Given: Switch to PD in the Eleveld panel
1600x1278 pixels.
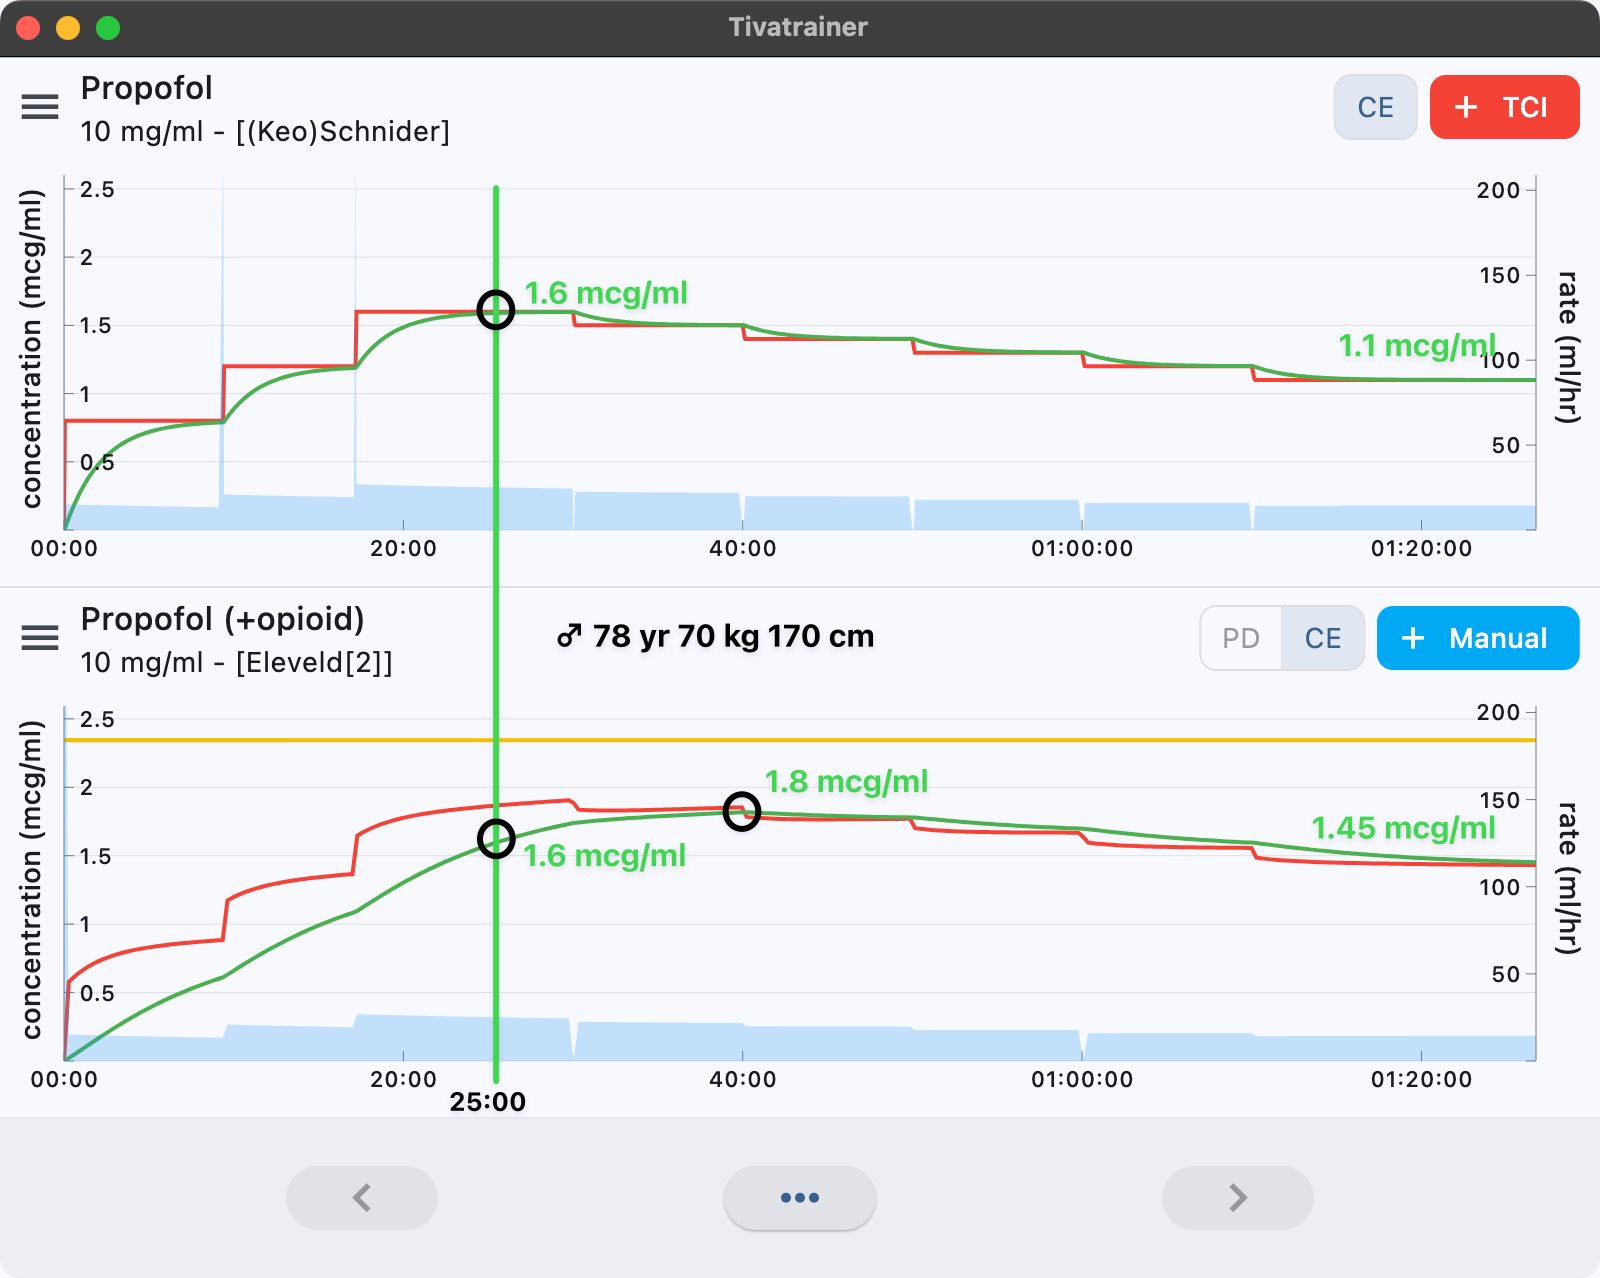Looking at the screenshot, I should [1241, 638].
